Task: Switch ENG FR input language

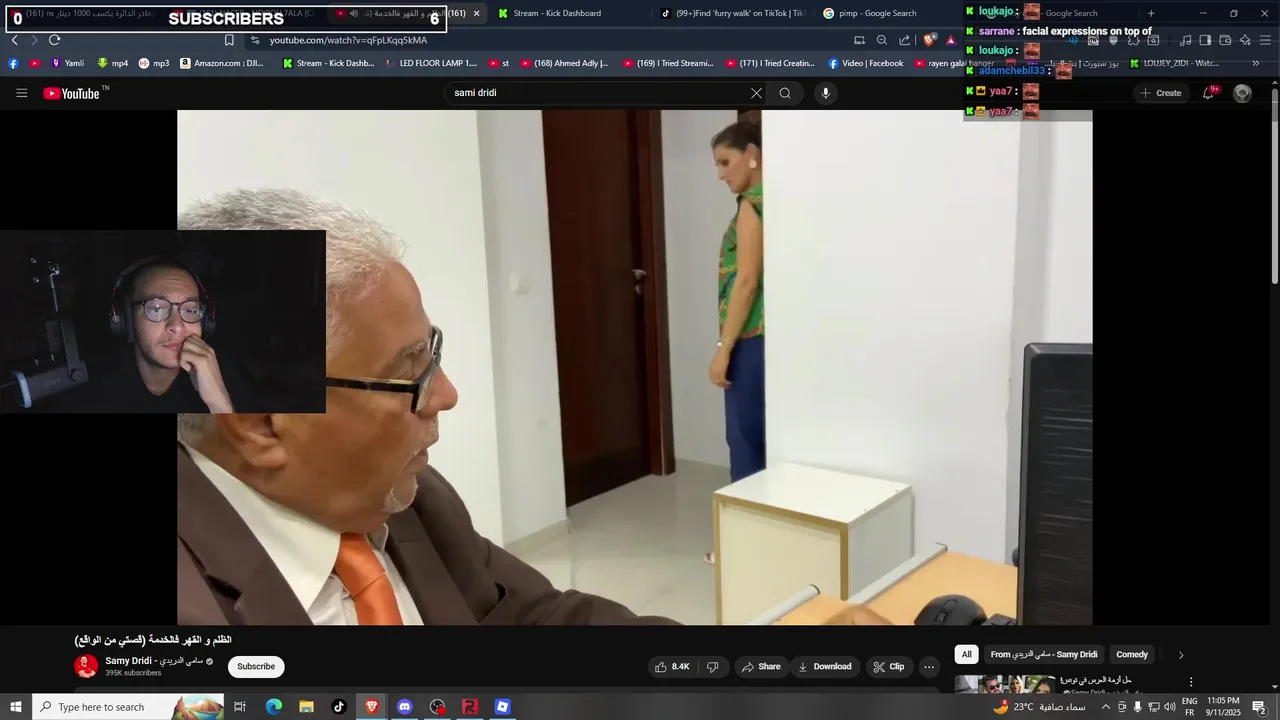Action: tap(1190, 707)
